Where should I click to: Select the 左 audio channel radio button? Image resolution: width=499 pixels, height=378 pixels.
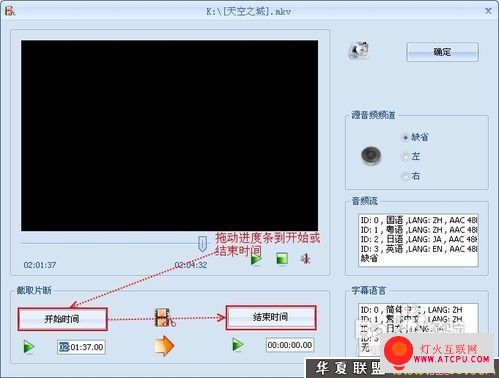(x=405, y=156)
